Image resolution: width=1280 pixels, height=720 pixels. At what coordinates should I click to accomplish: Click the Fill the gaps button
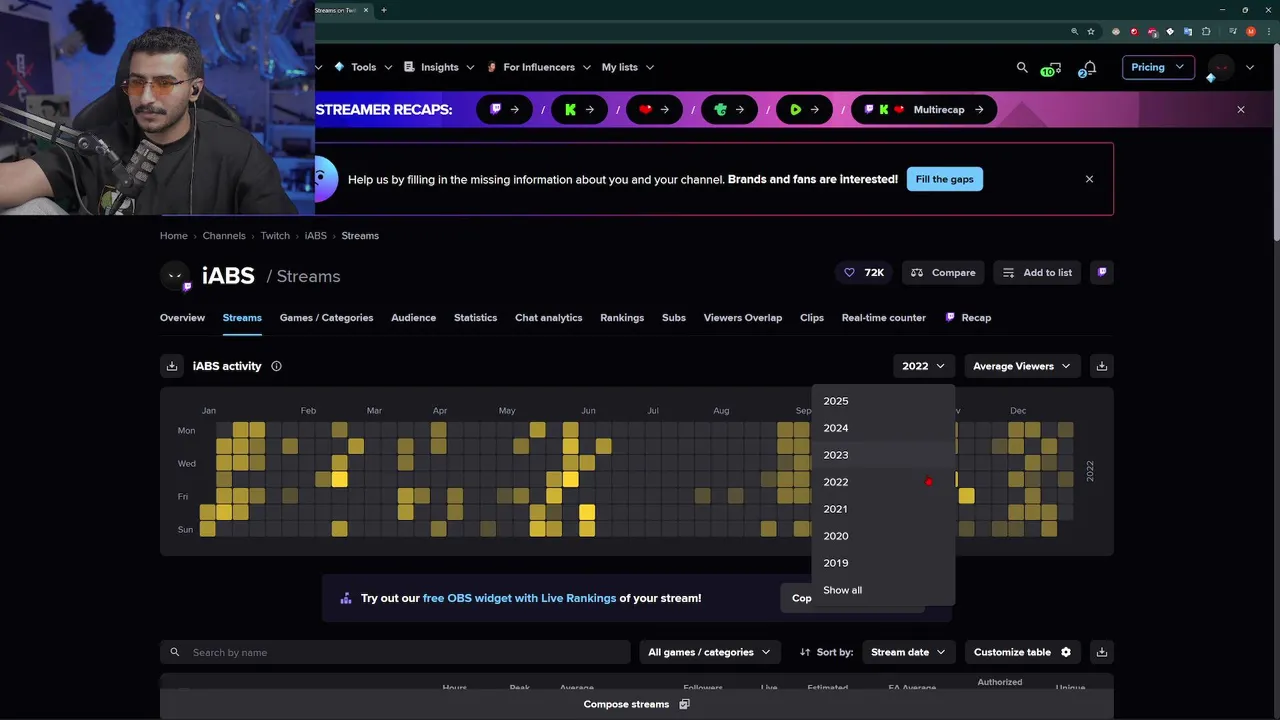coord(944,179)
